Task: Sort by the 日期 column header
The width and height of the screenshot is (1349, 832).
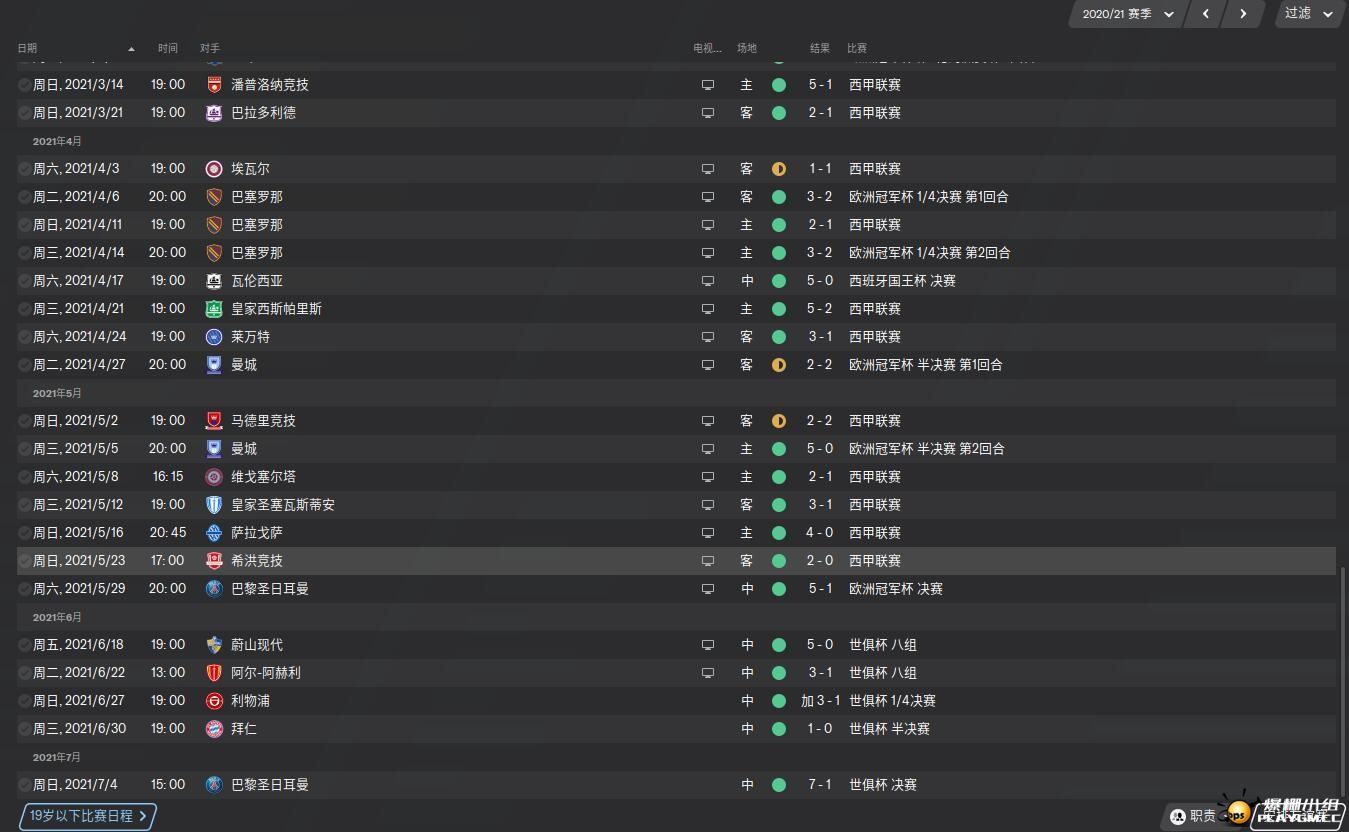Action: tap(27, 48)
